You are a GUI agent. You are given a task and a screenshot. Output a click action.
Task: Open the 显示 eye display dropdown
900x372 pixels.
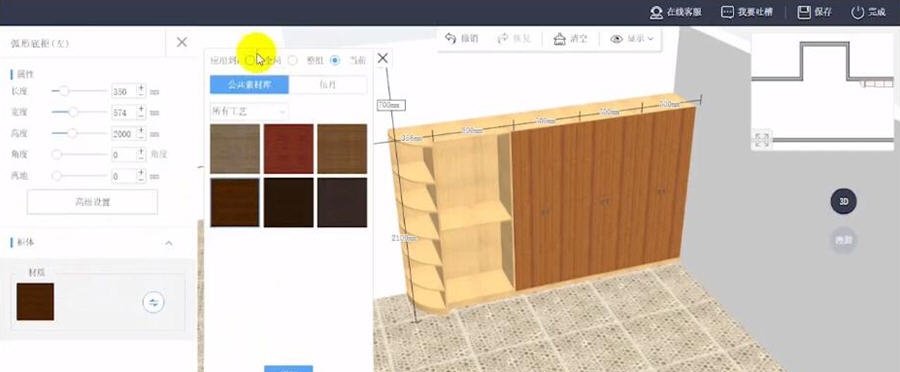631,39
